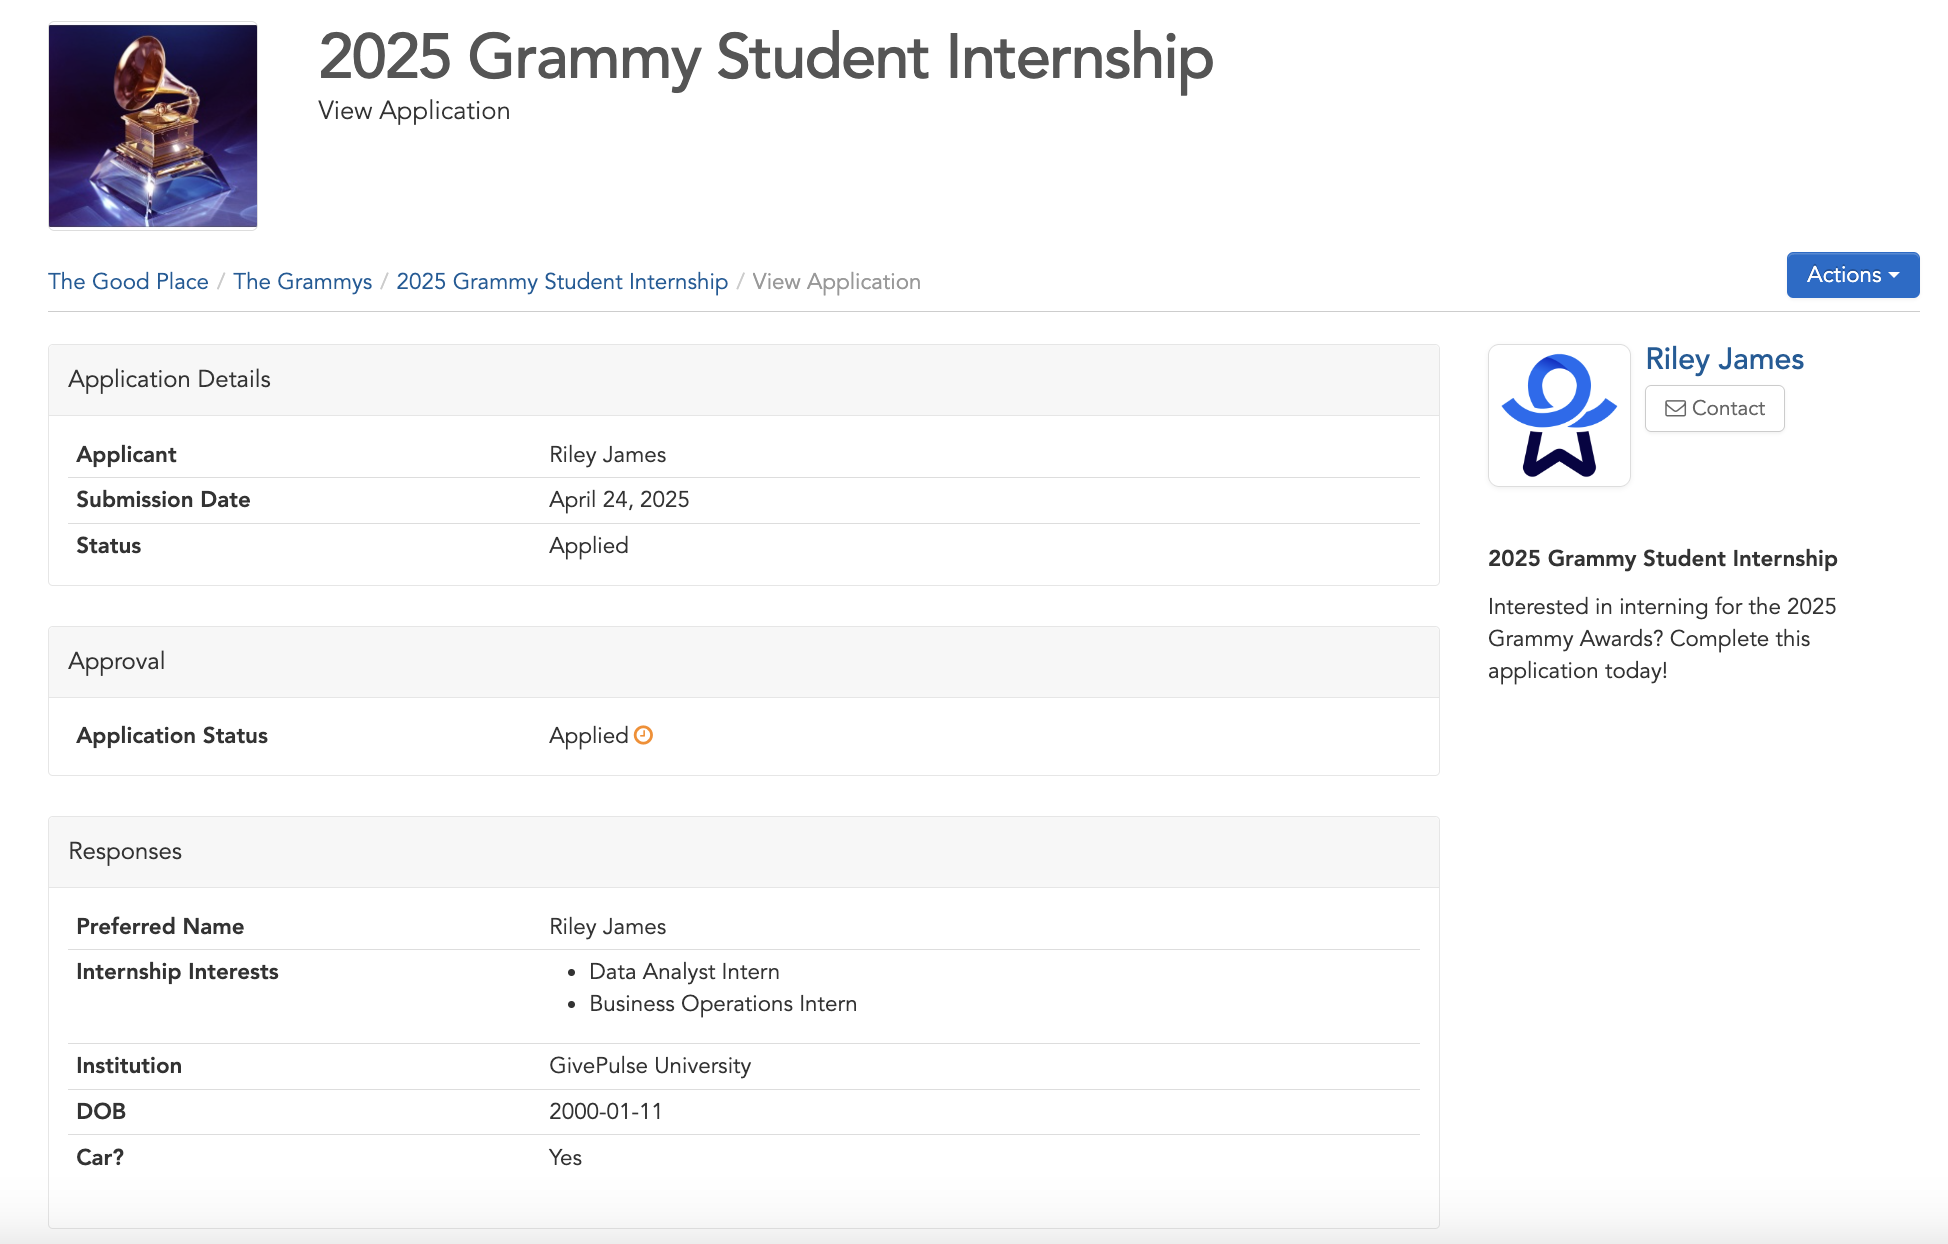Click Business Operations Intern list item

click(x=723, y=1003)
